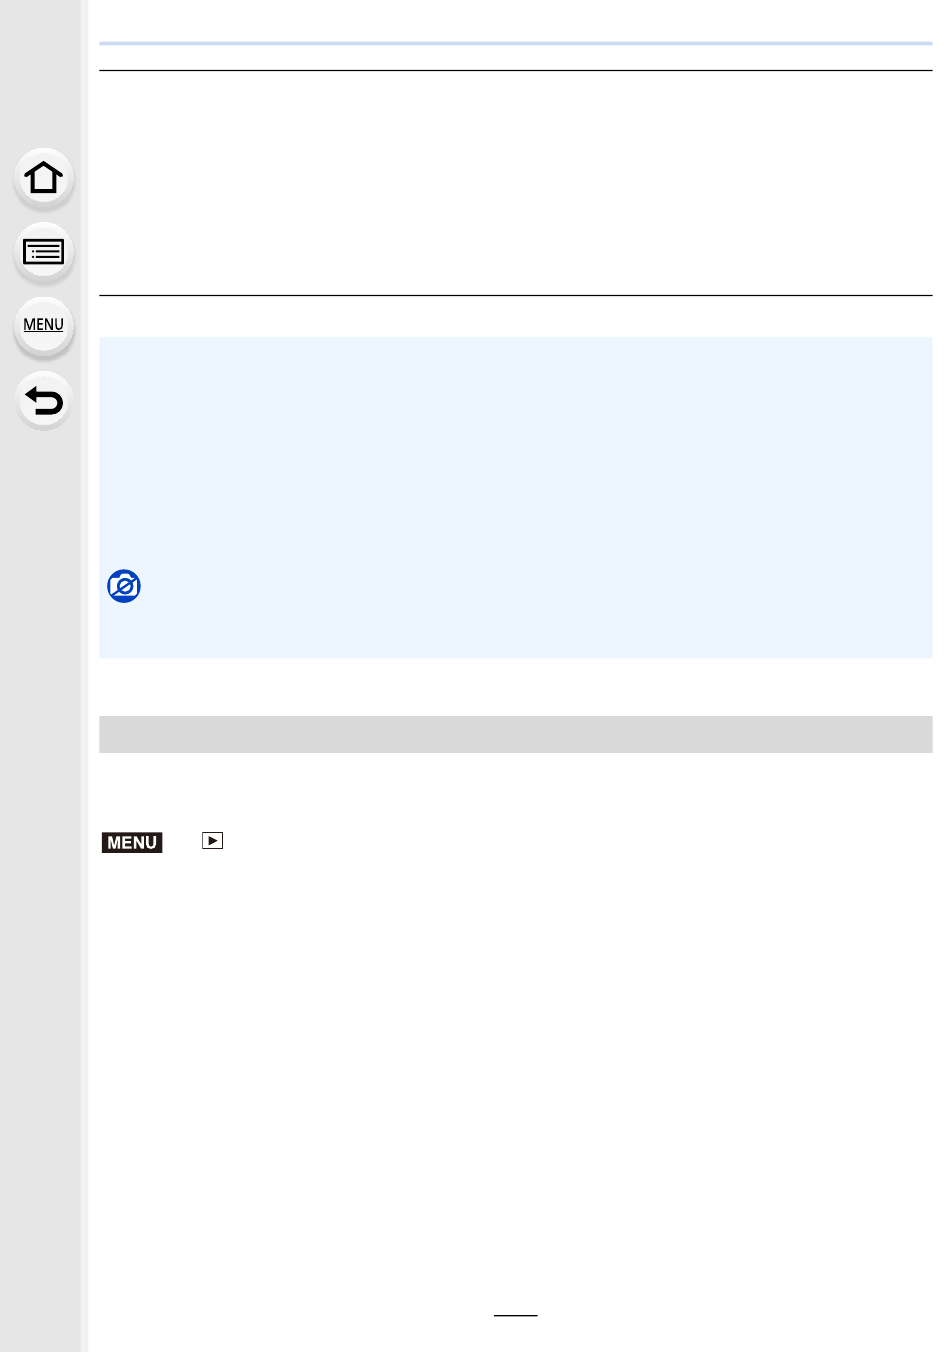Click the lower black horizontal rule
Viewport: 950px width, 1352px height.
click(516, 295)
